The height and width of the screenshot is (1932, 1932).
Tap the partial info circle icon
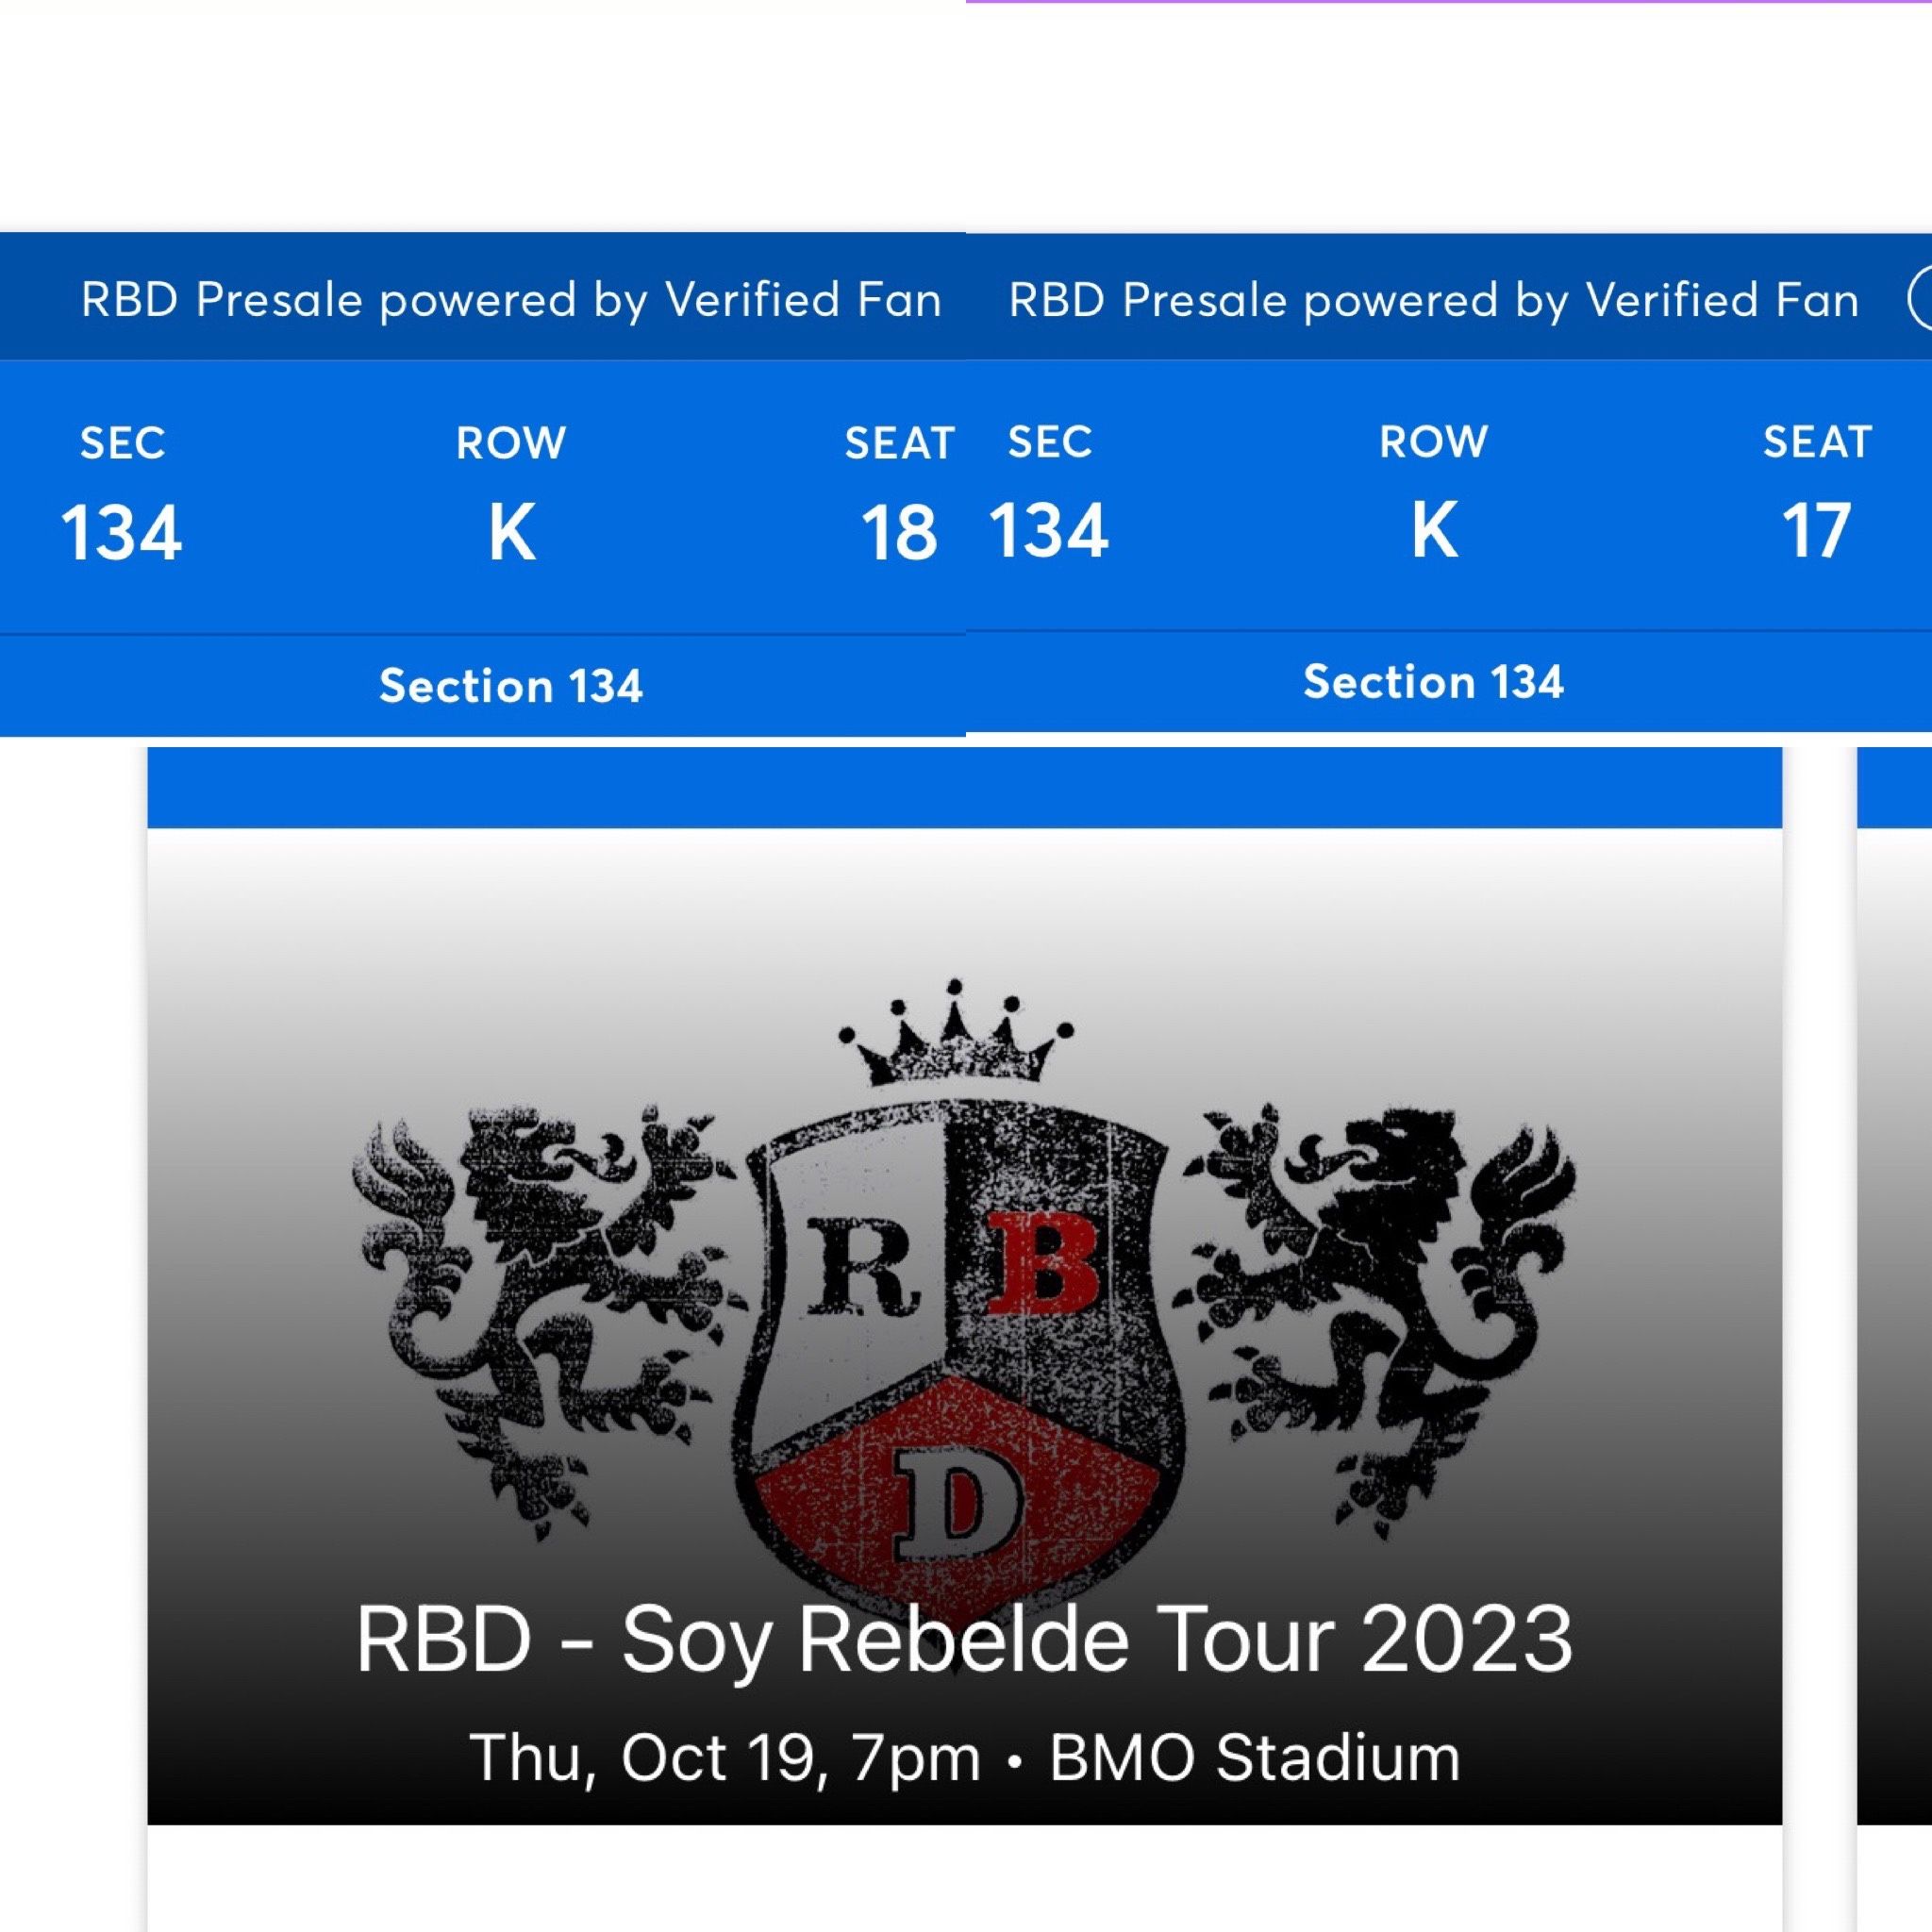(x=1921, y=299)
